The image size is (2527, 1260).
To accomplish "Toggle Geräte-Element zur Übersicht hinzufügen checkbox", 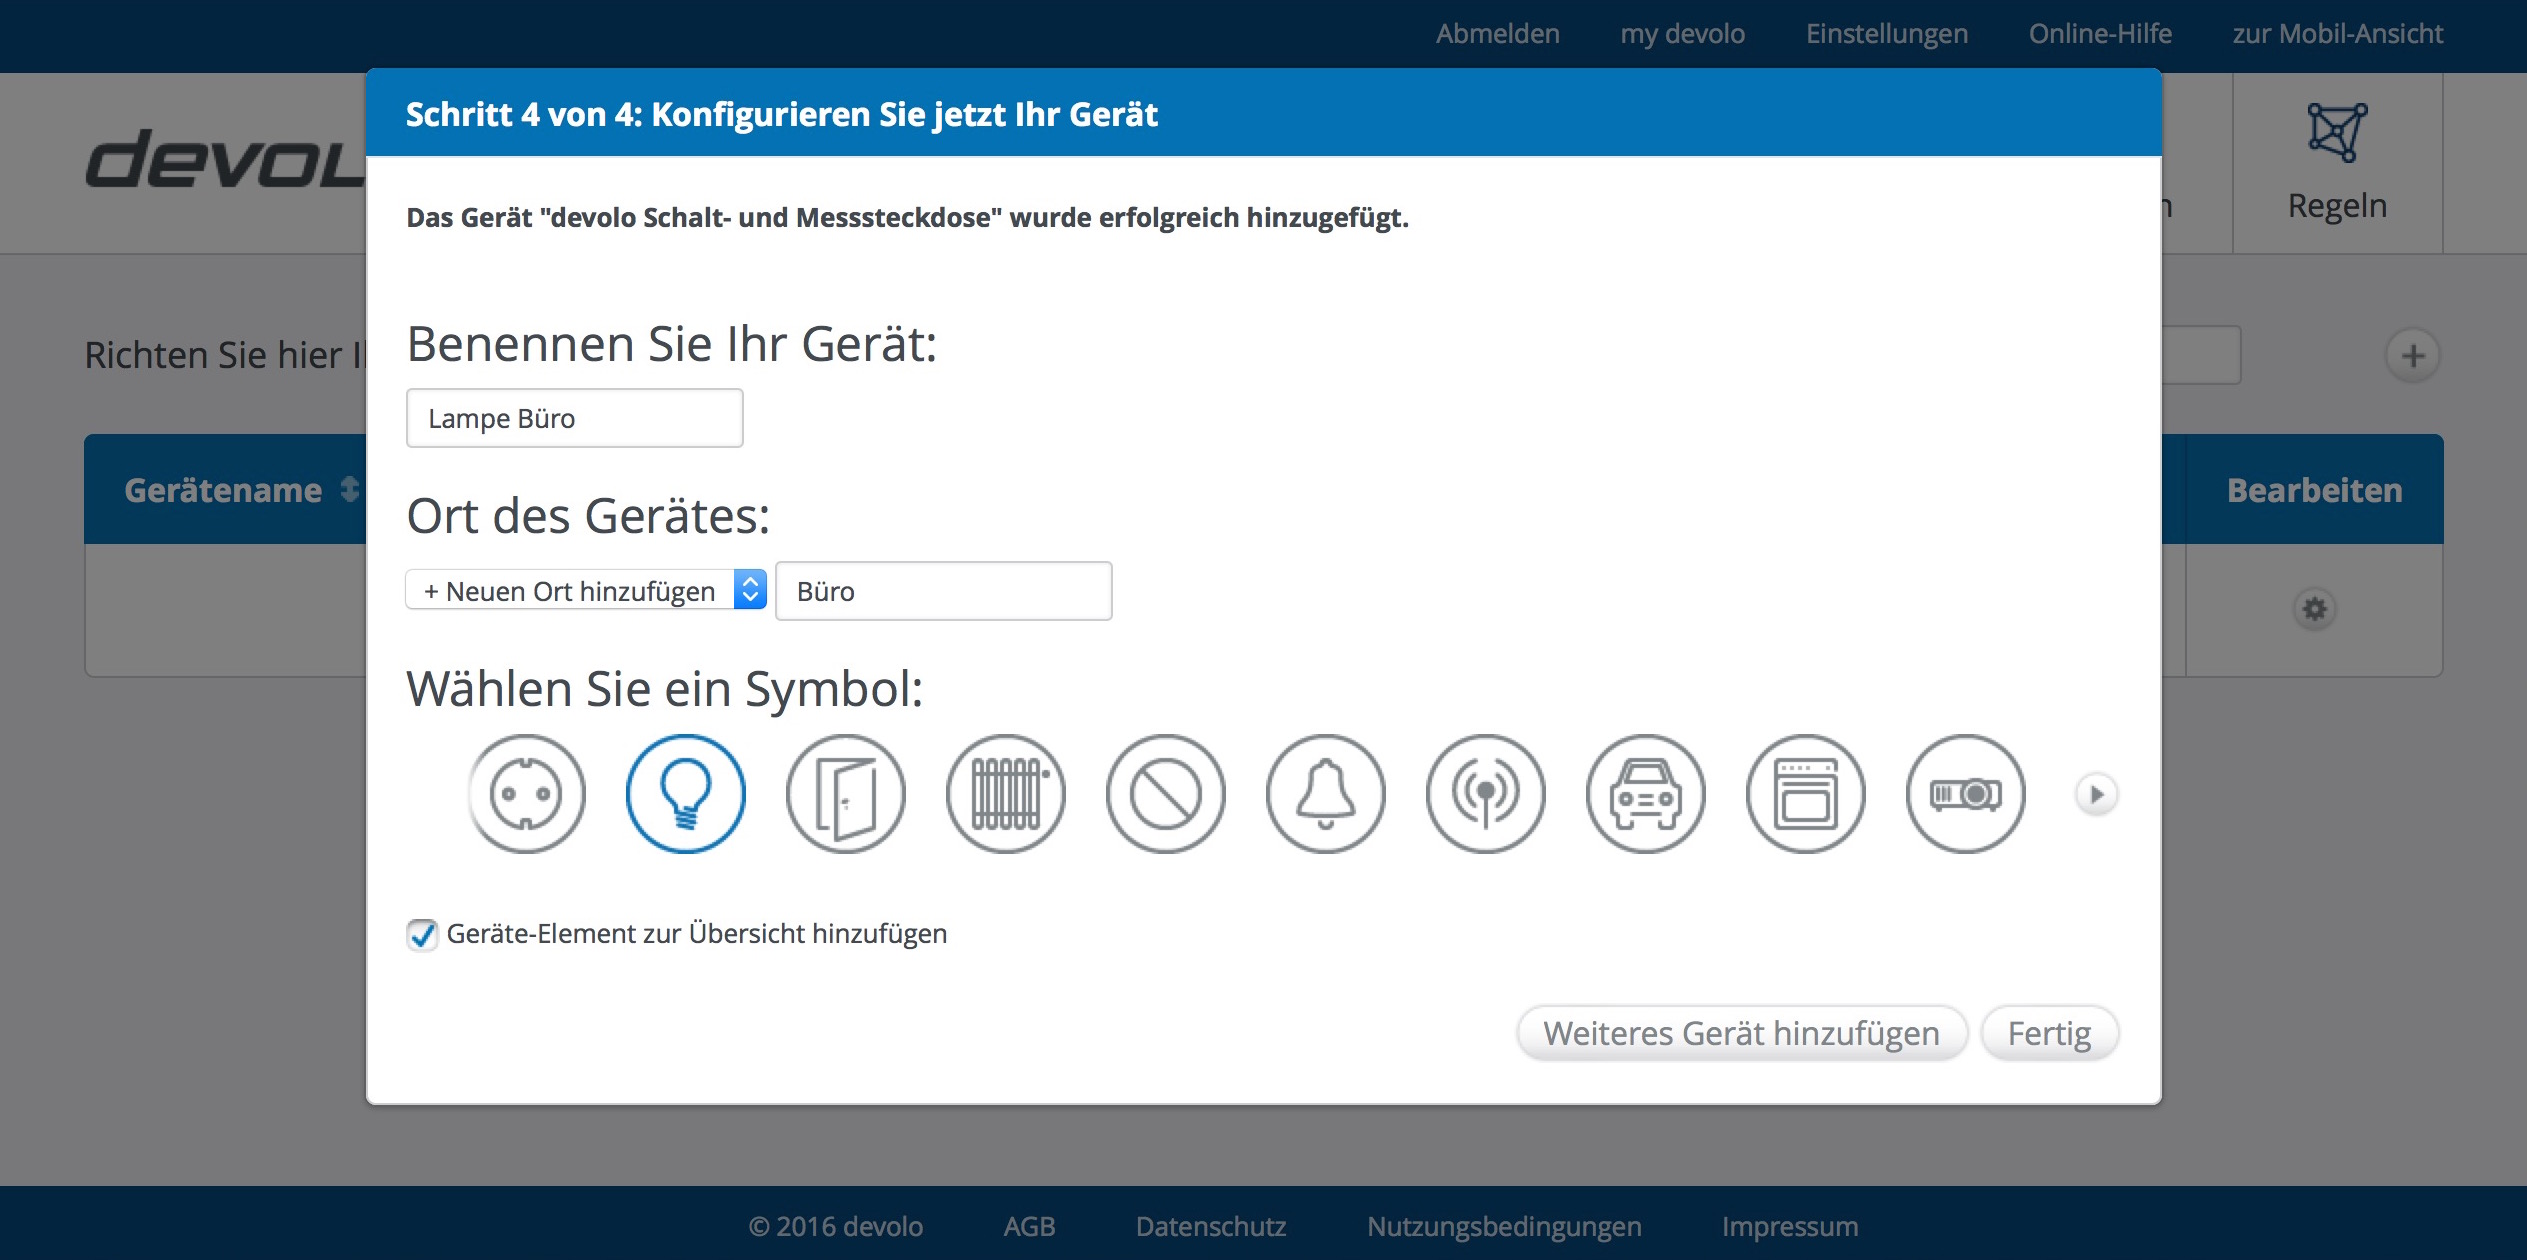I will [422, 934].
